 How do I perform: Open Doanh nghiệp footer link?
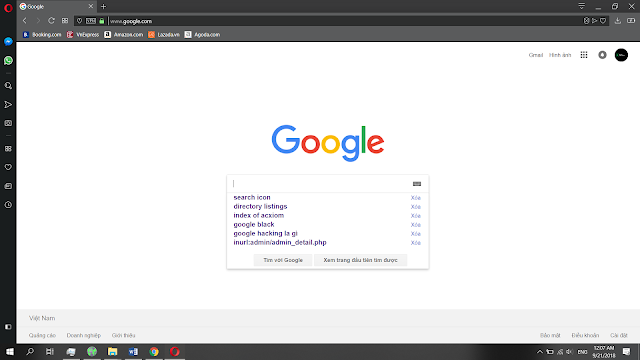[84, 335]
